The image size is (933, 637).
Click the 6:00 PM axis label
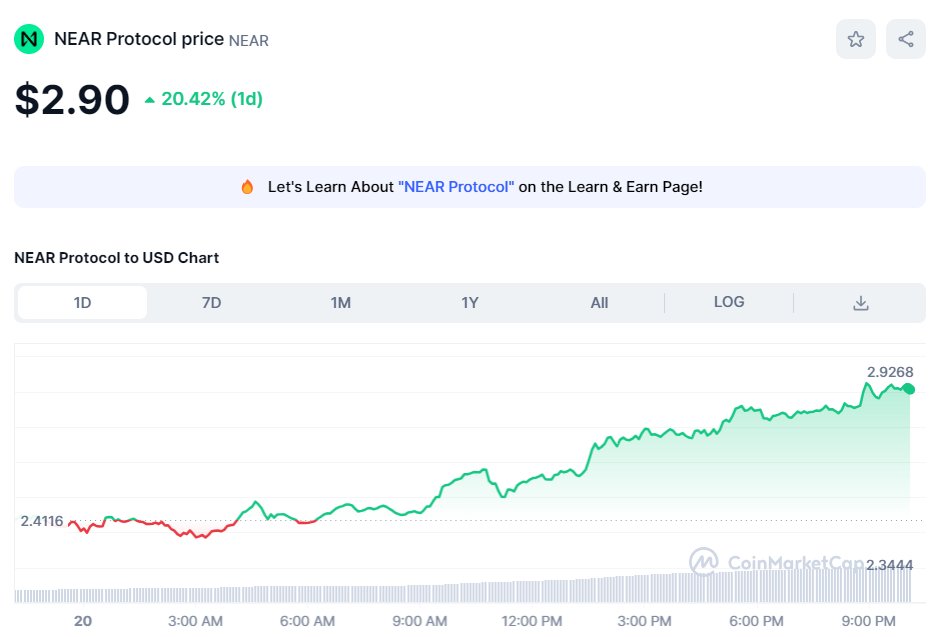click(756, 621)
